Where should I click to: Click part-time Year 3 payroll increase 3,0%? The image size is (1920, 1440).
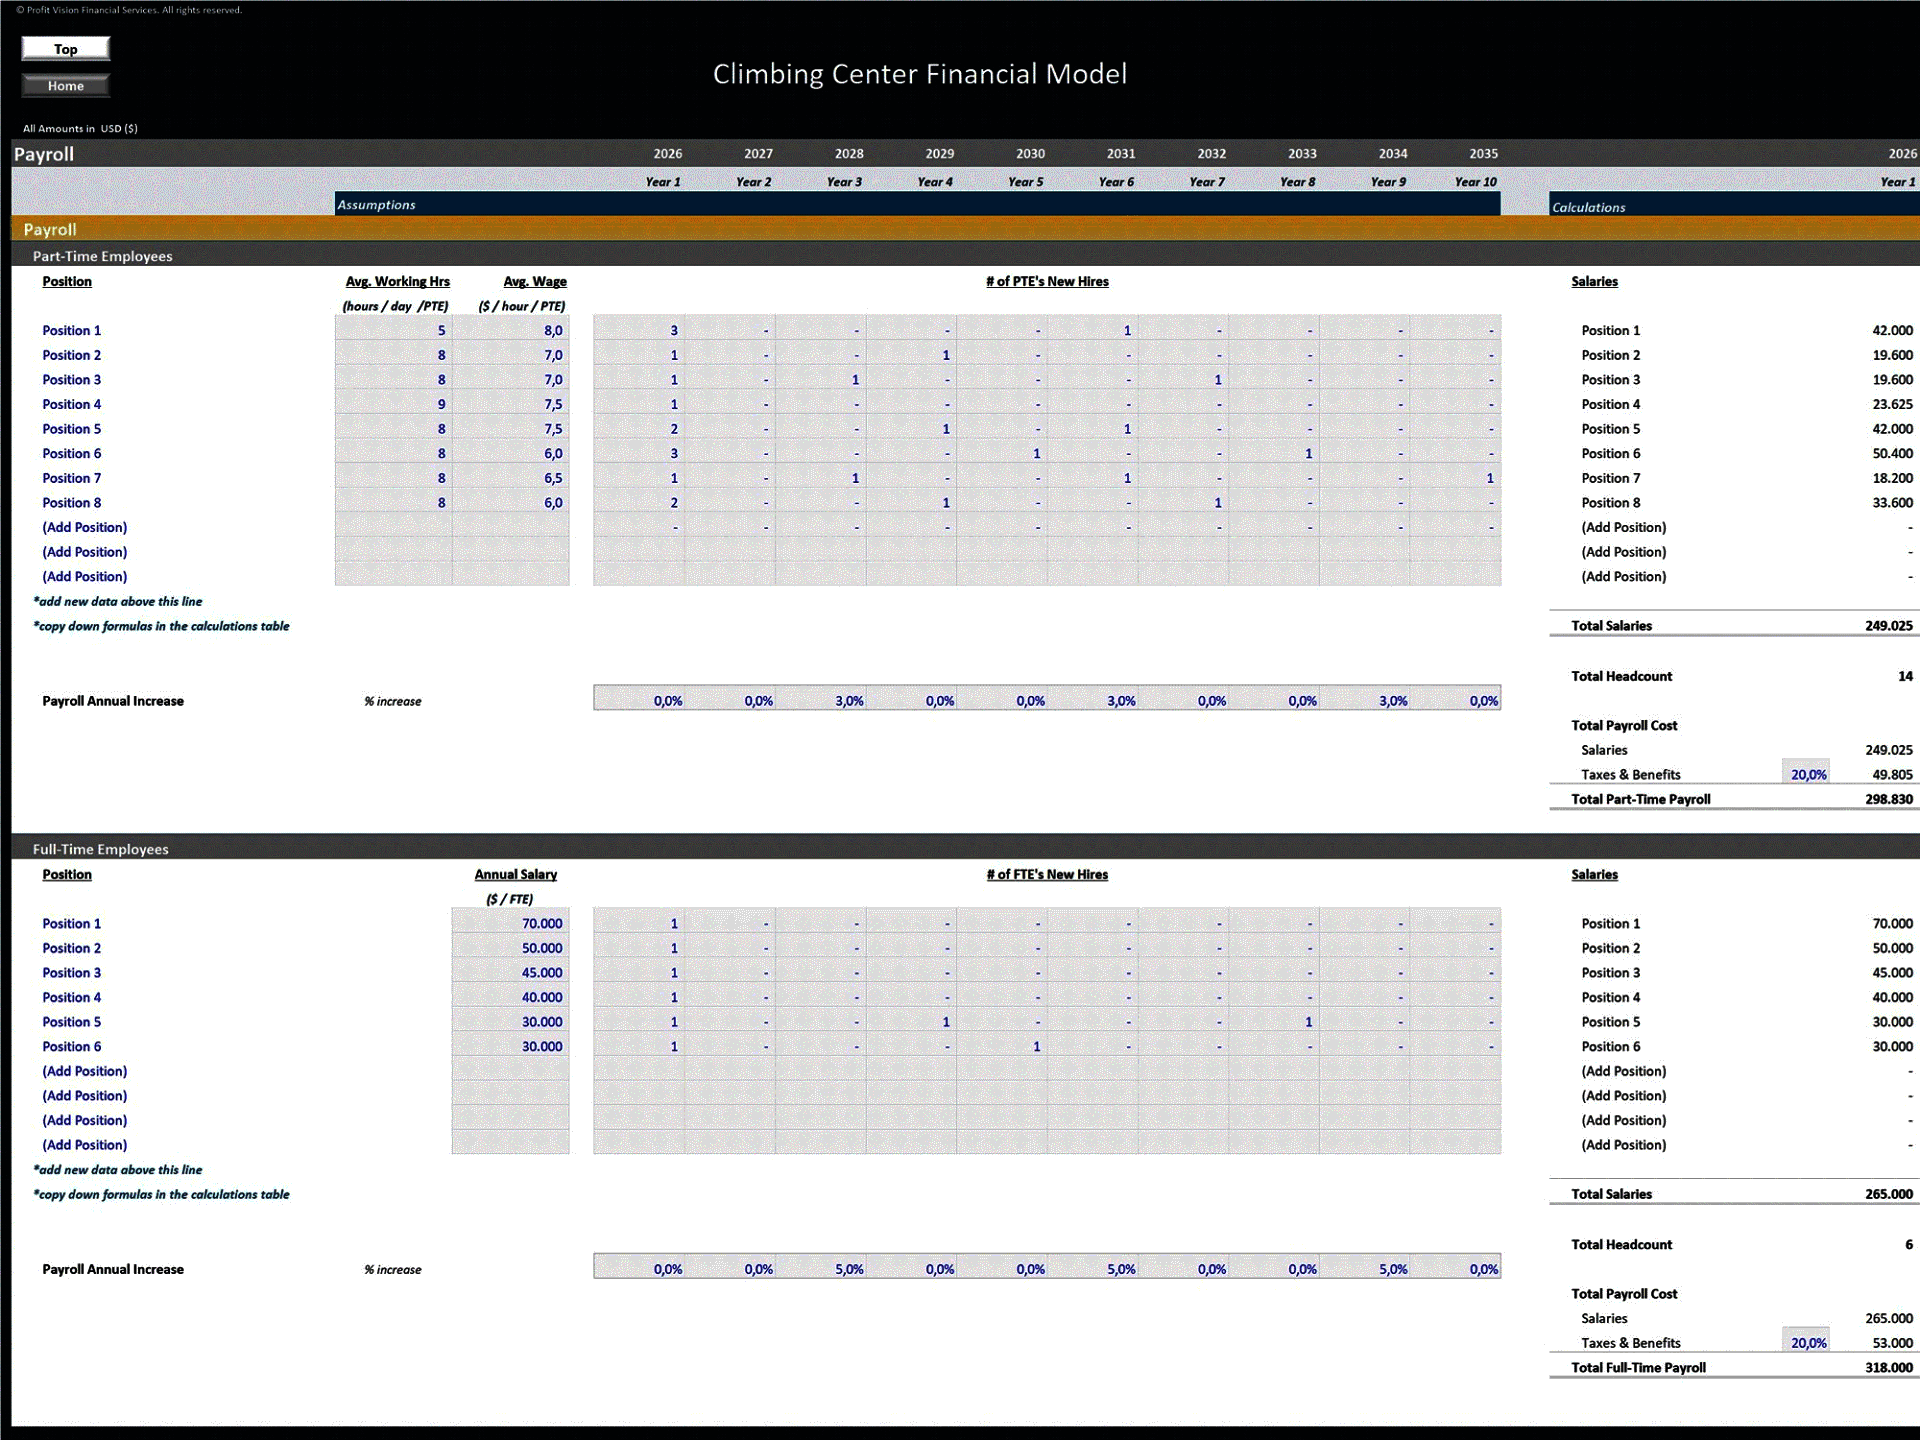click(x=848, y=701)
